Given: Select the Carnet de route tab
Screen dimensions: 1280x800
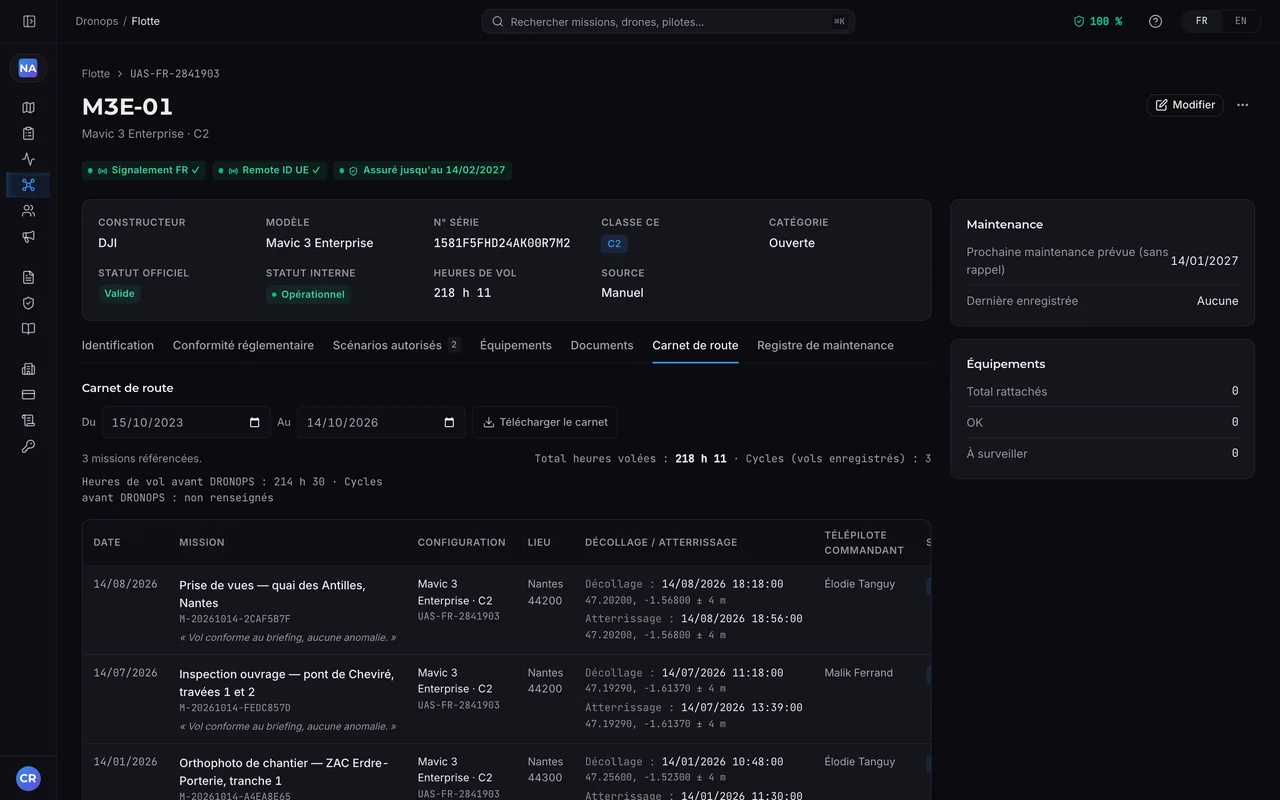Looking at the screenshot, I should tap(695, 345).
